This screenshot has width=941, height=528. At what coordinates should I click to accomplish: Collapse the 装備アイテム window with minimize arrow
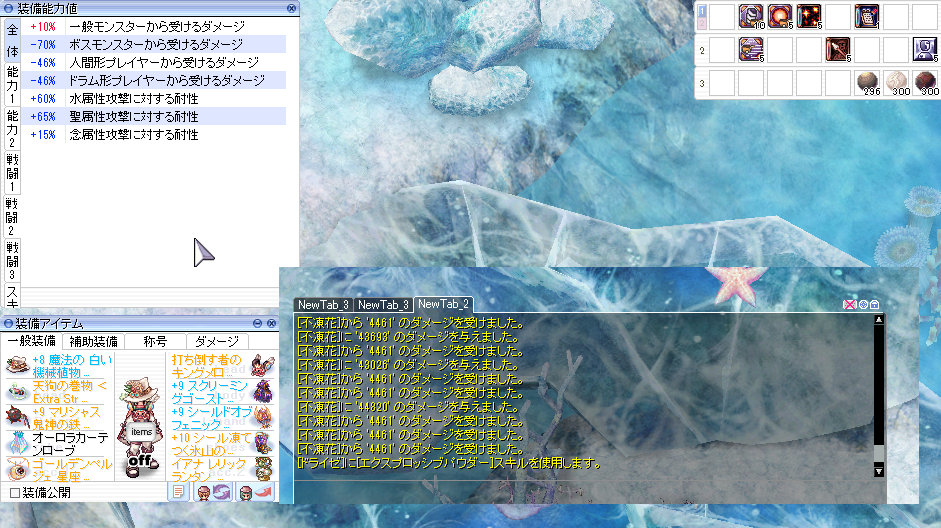(x=257, y=324)
